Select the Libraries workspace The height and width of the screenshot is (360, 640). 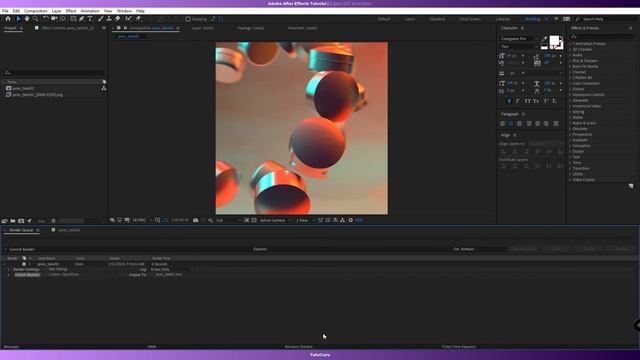(x=503, y=19)
